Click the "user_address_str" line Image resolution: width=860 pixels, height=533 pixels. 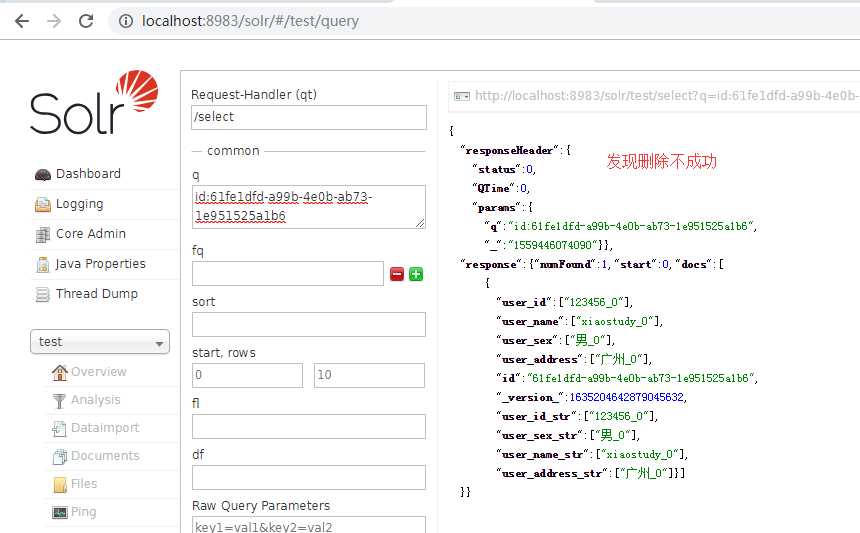(591, 473)
